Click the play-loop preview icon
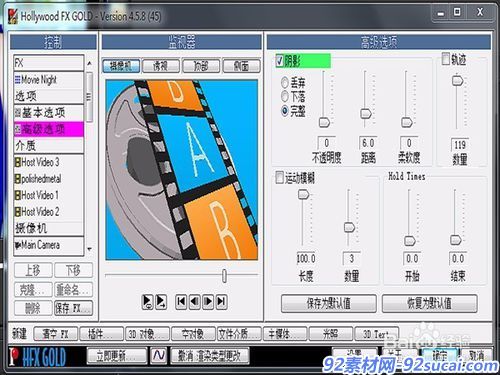 pyautogui.click(x=148, y=302)
